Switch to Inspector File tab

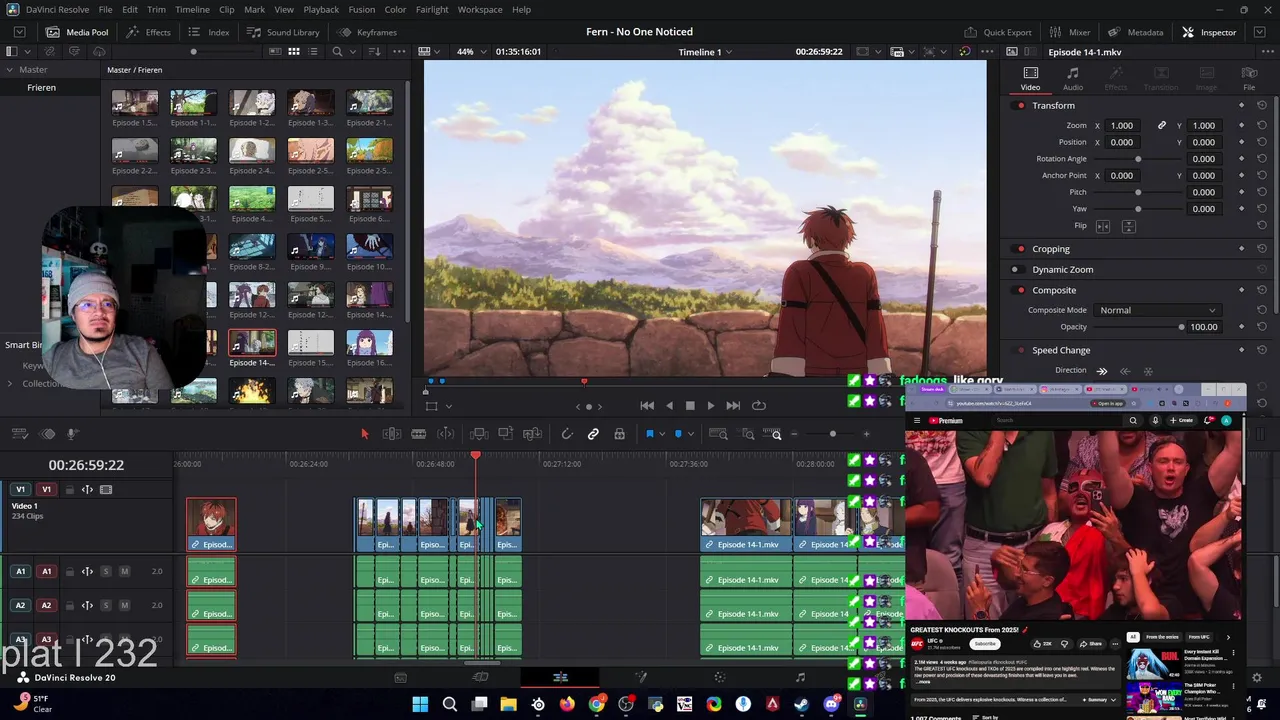click(x=1249, y=78)
